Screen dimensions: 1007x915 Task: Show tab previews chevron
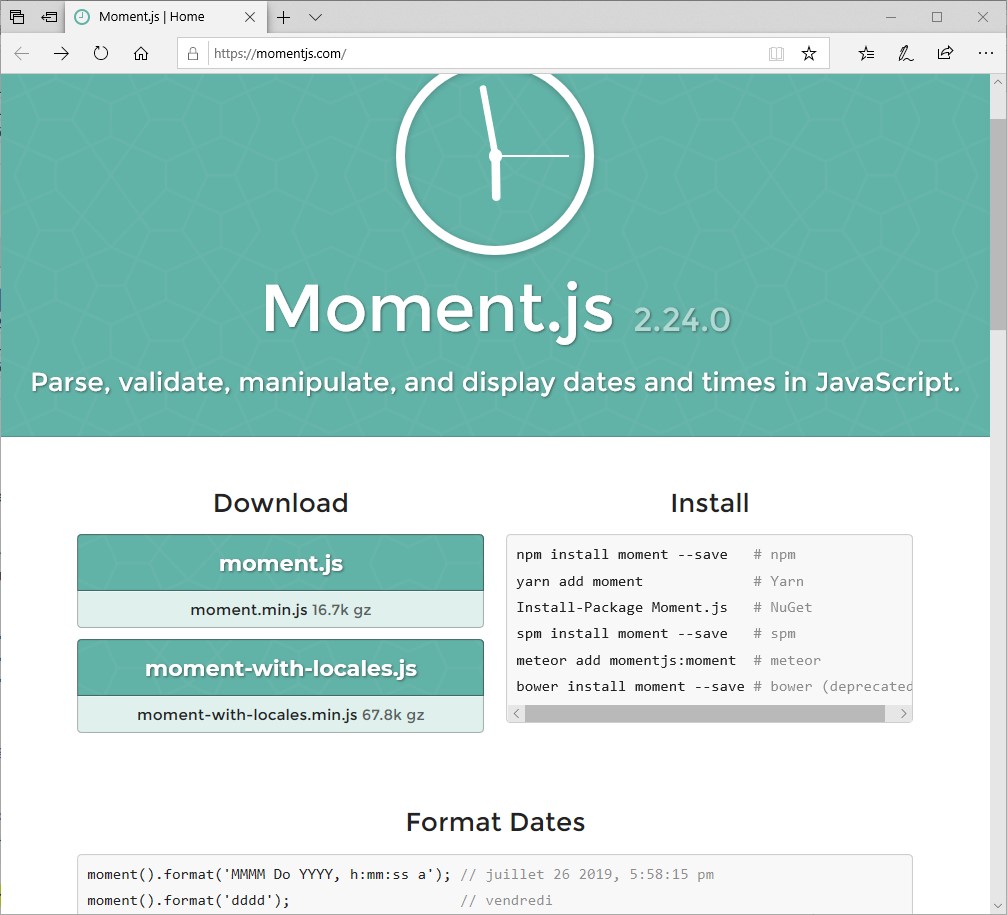coord(315,17)
